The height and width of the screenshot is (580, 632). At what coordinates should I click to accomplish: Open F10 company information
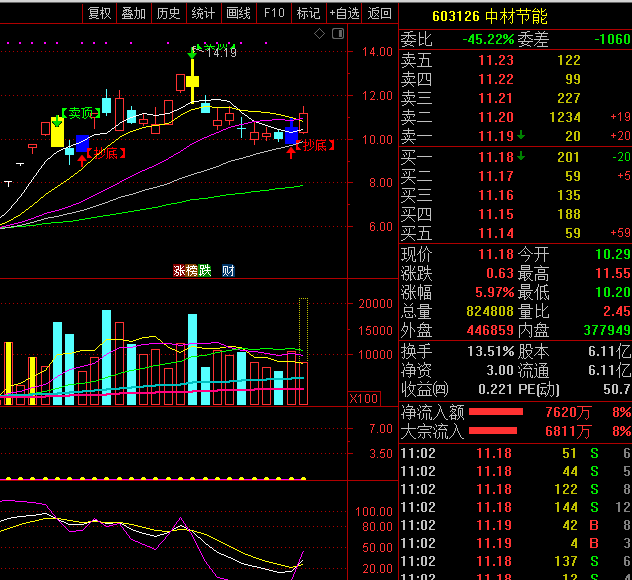coord(274,13)
